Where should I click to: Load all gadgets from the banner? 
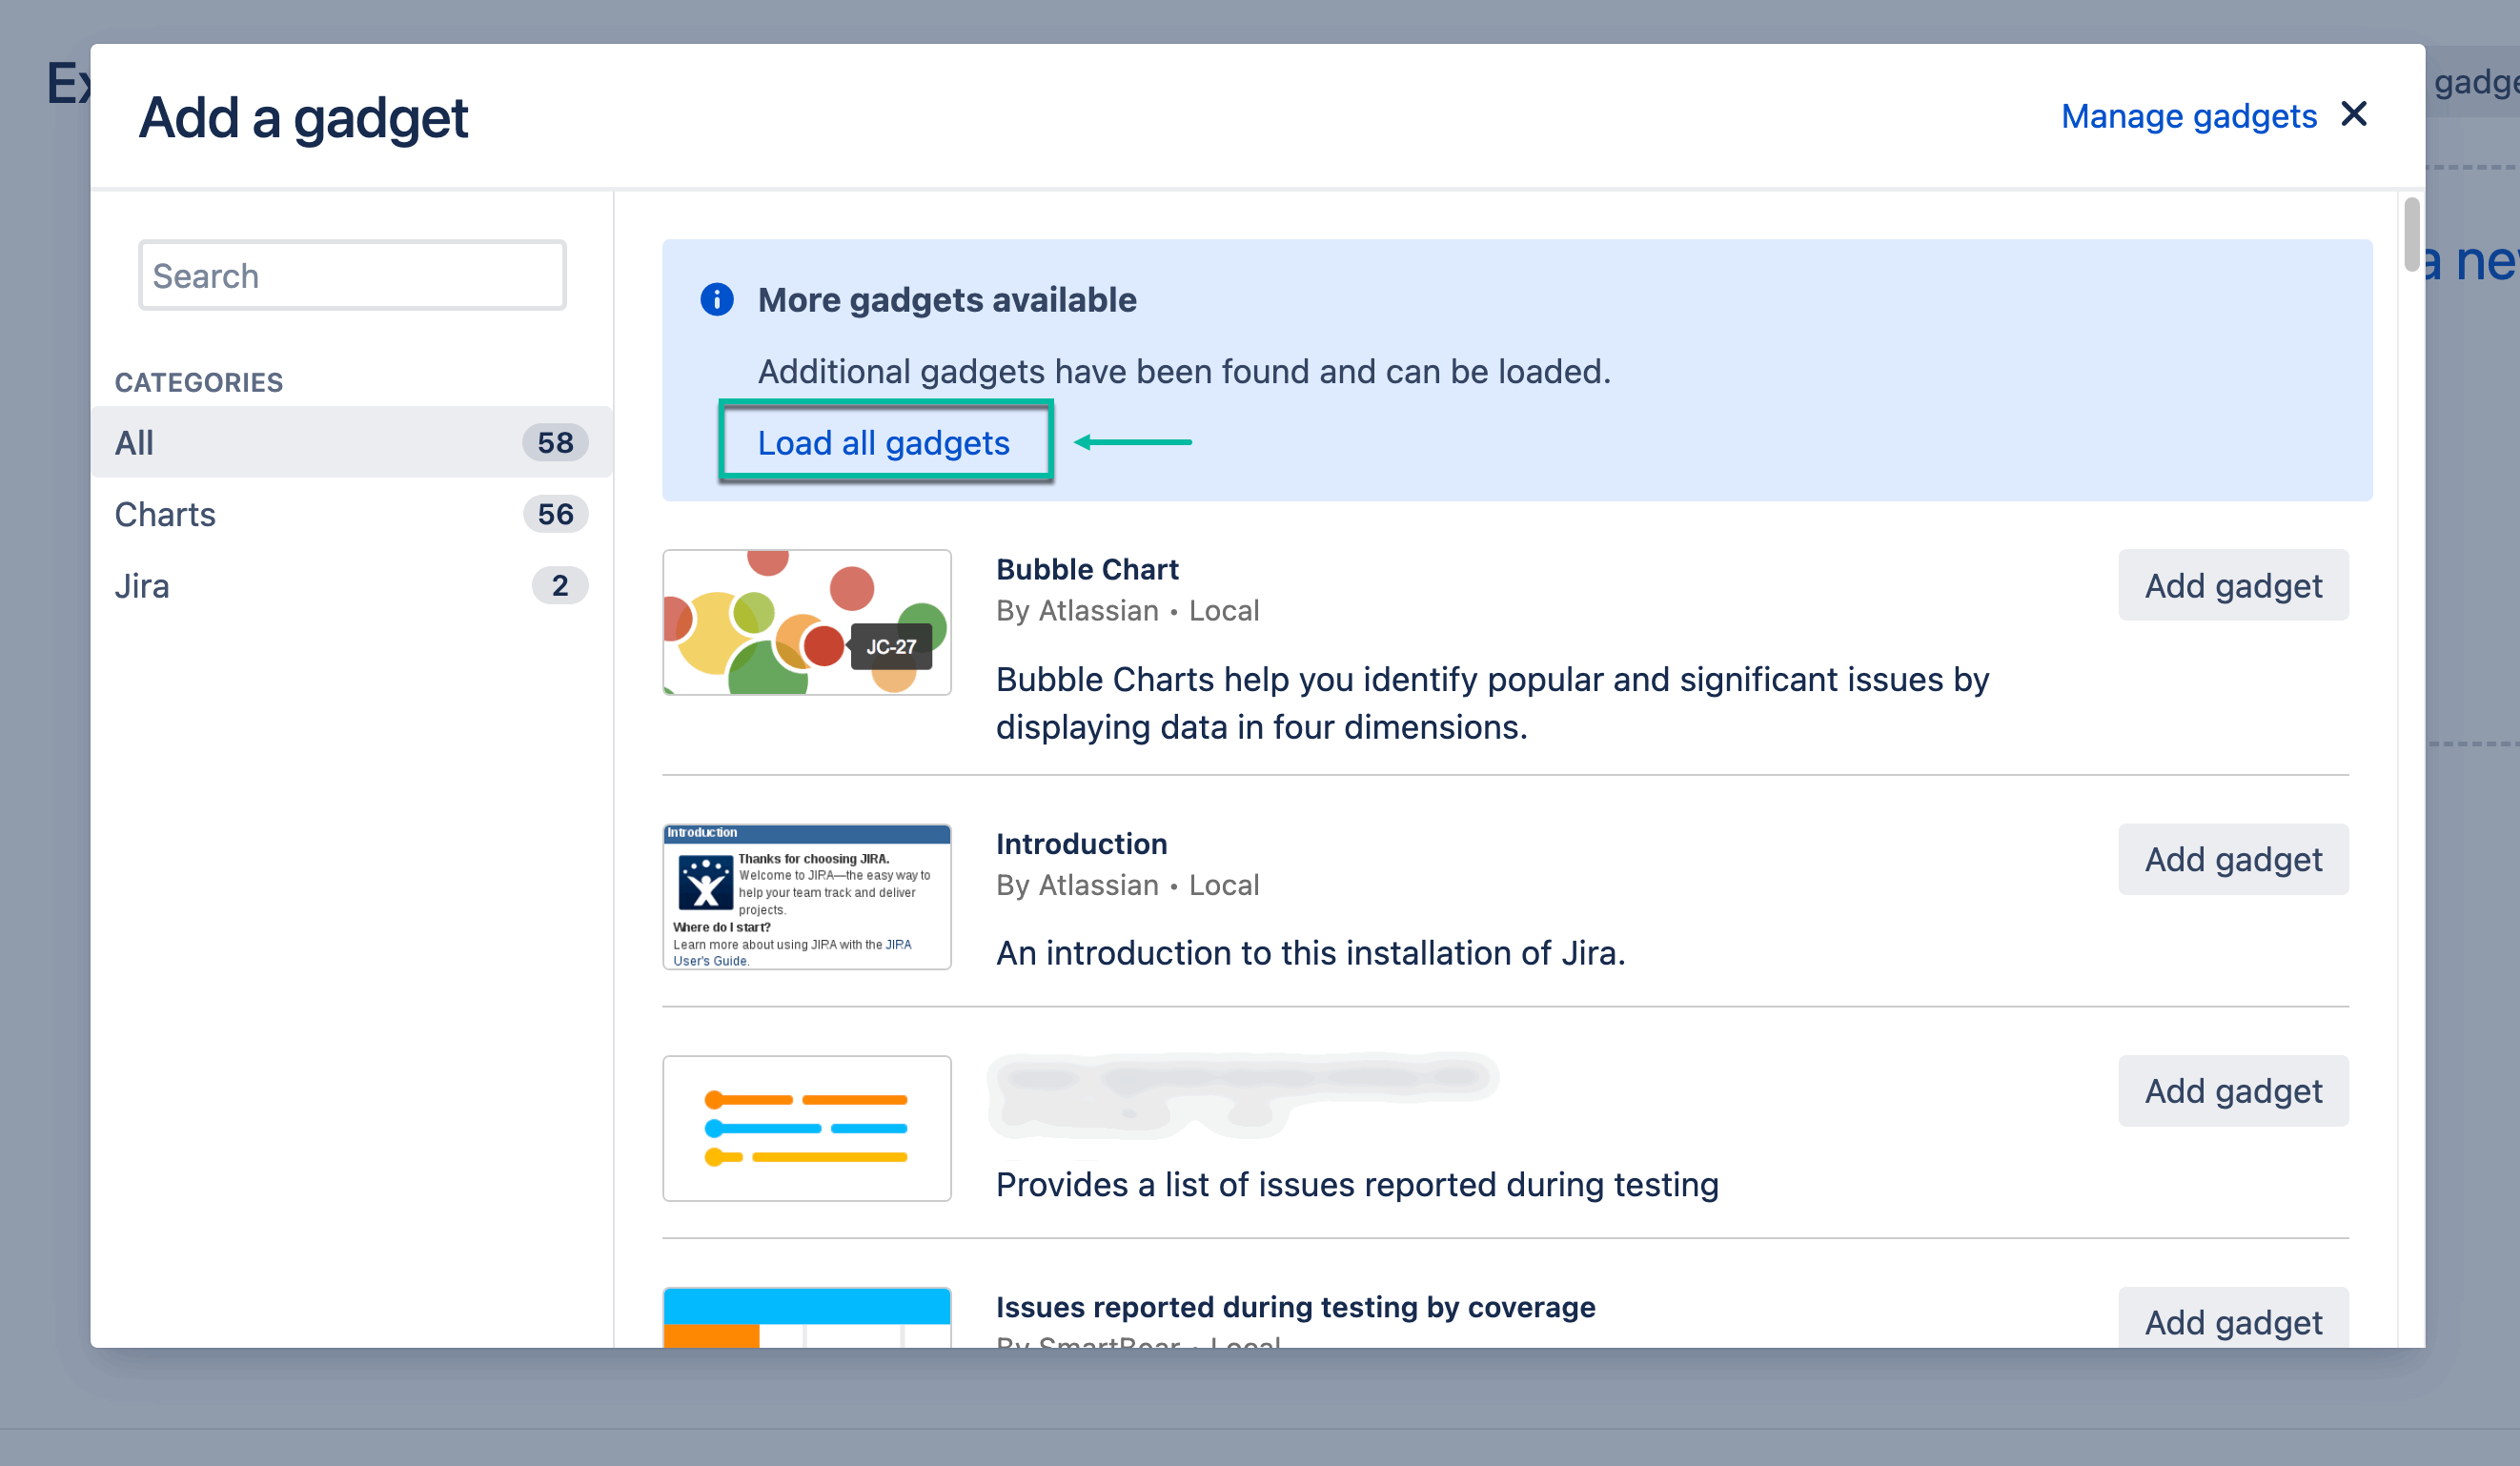[883, 442]
